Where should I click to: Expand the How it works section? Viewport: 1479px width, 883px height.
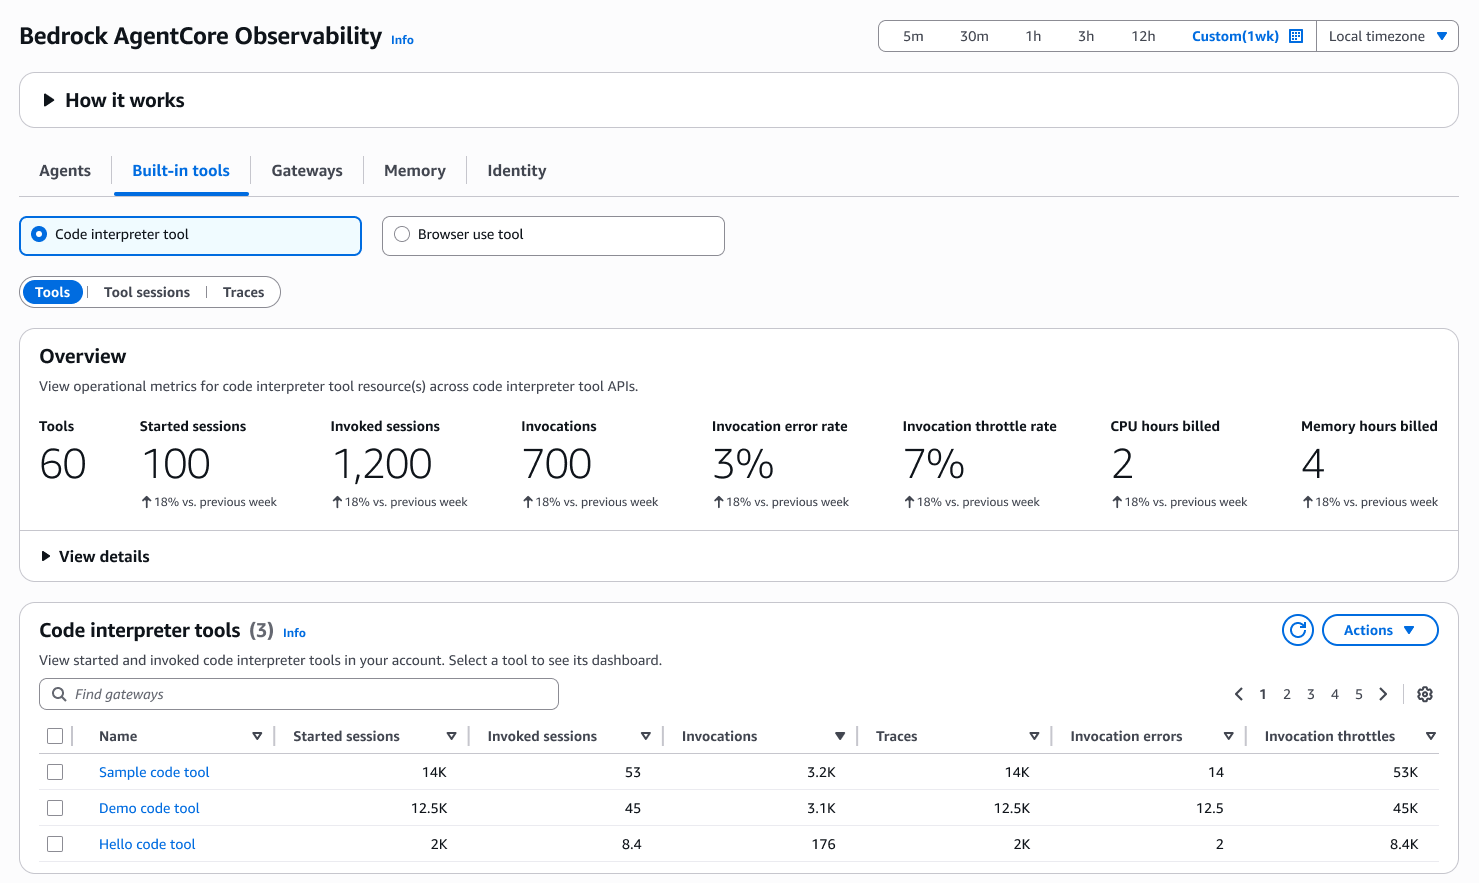click(113, 100)
